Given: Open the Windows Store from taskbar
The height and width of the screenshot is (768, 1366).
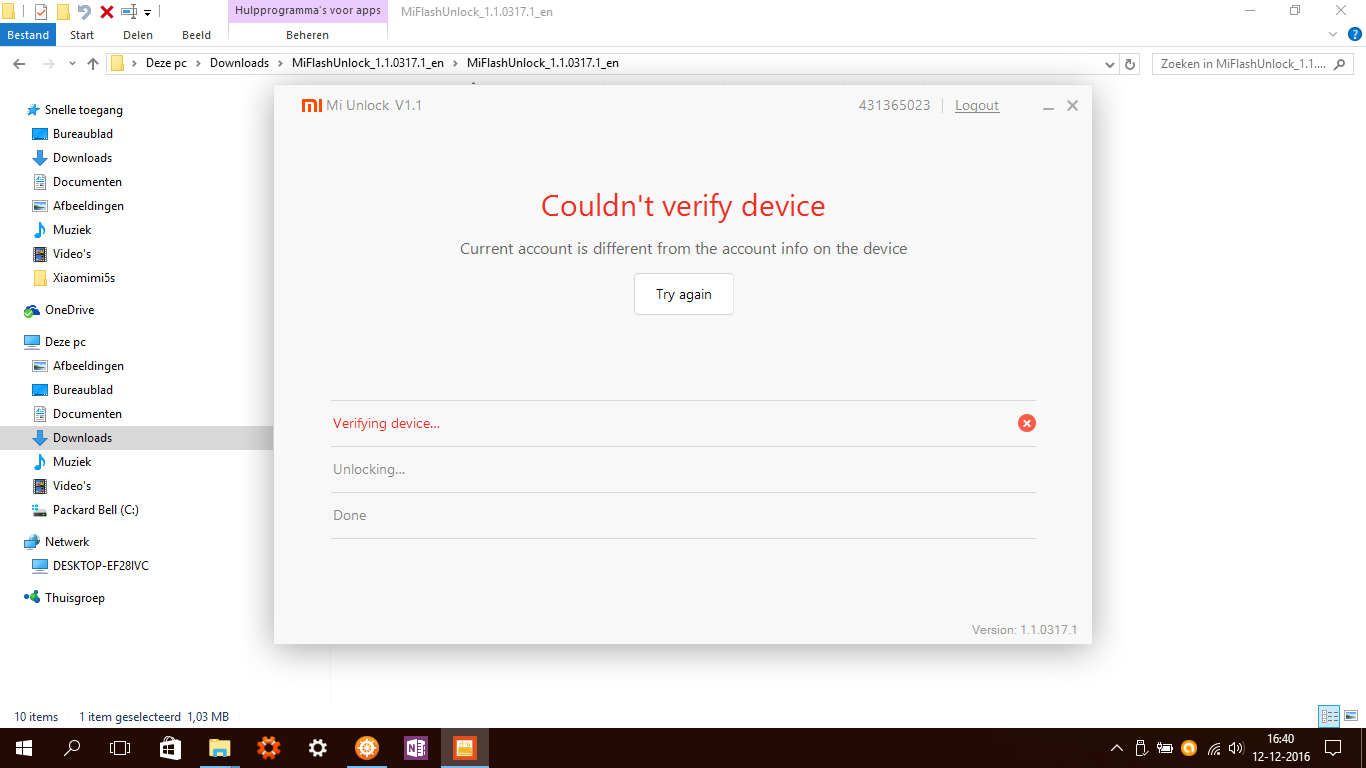Looking at the screenshot, I should pos(170,747).
